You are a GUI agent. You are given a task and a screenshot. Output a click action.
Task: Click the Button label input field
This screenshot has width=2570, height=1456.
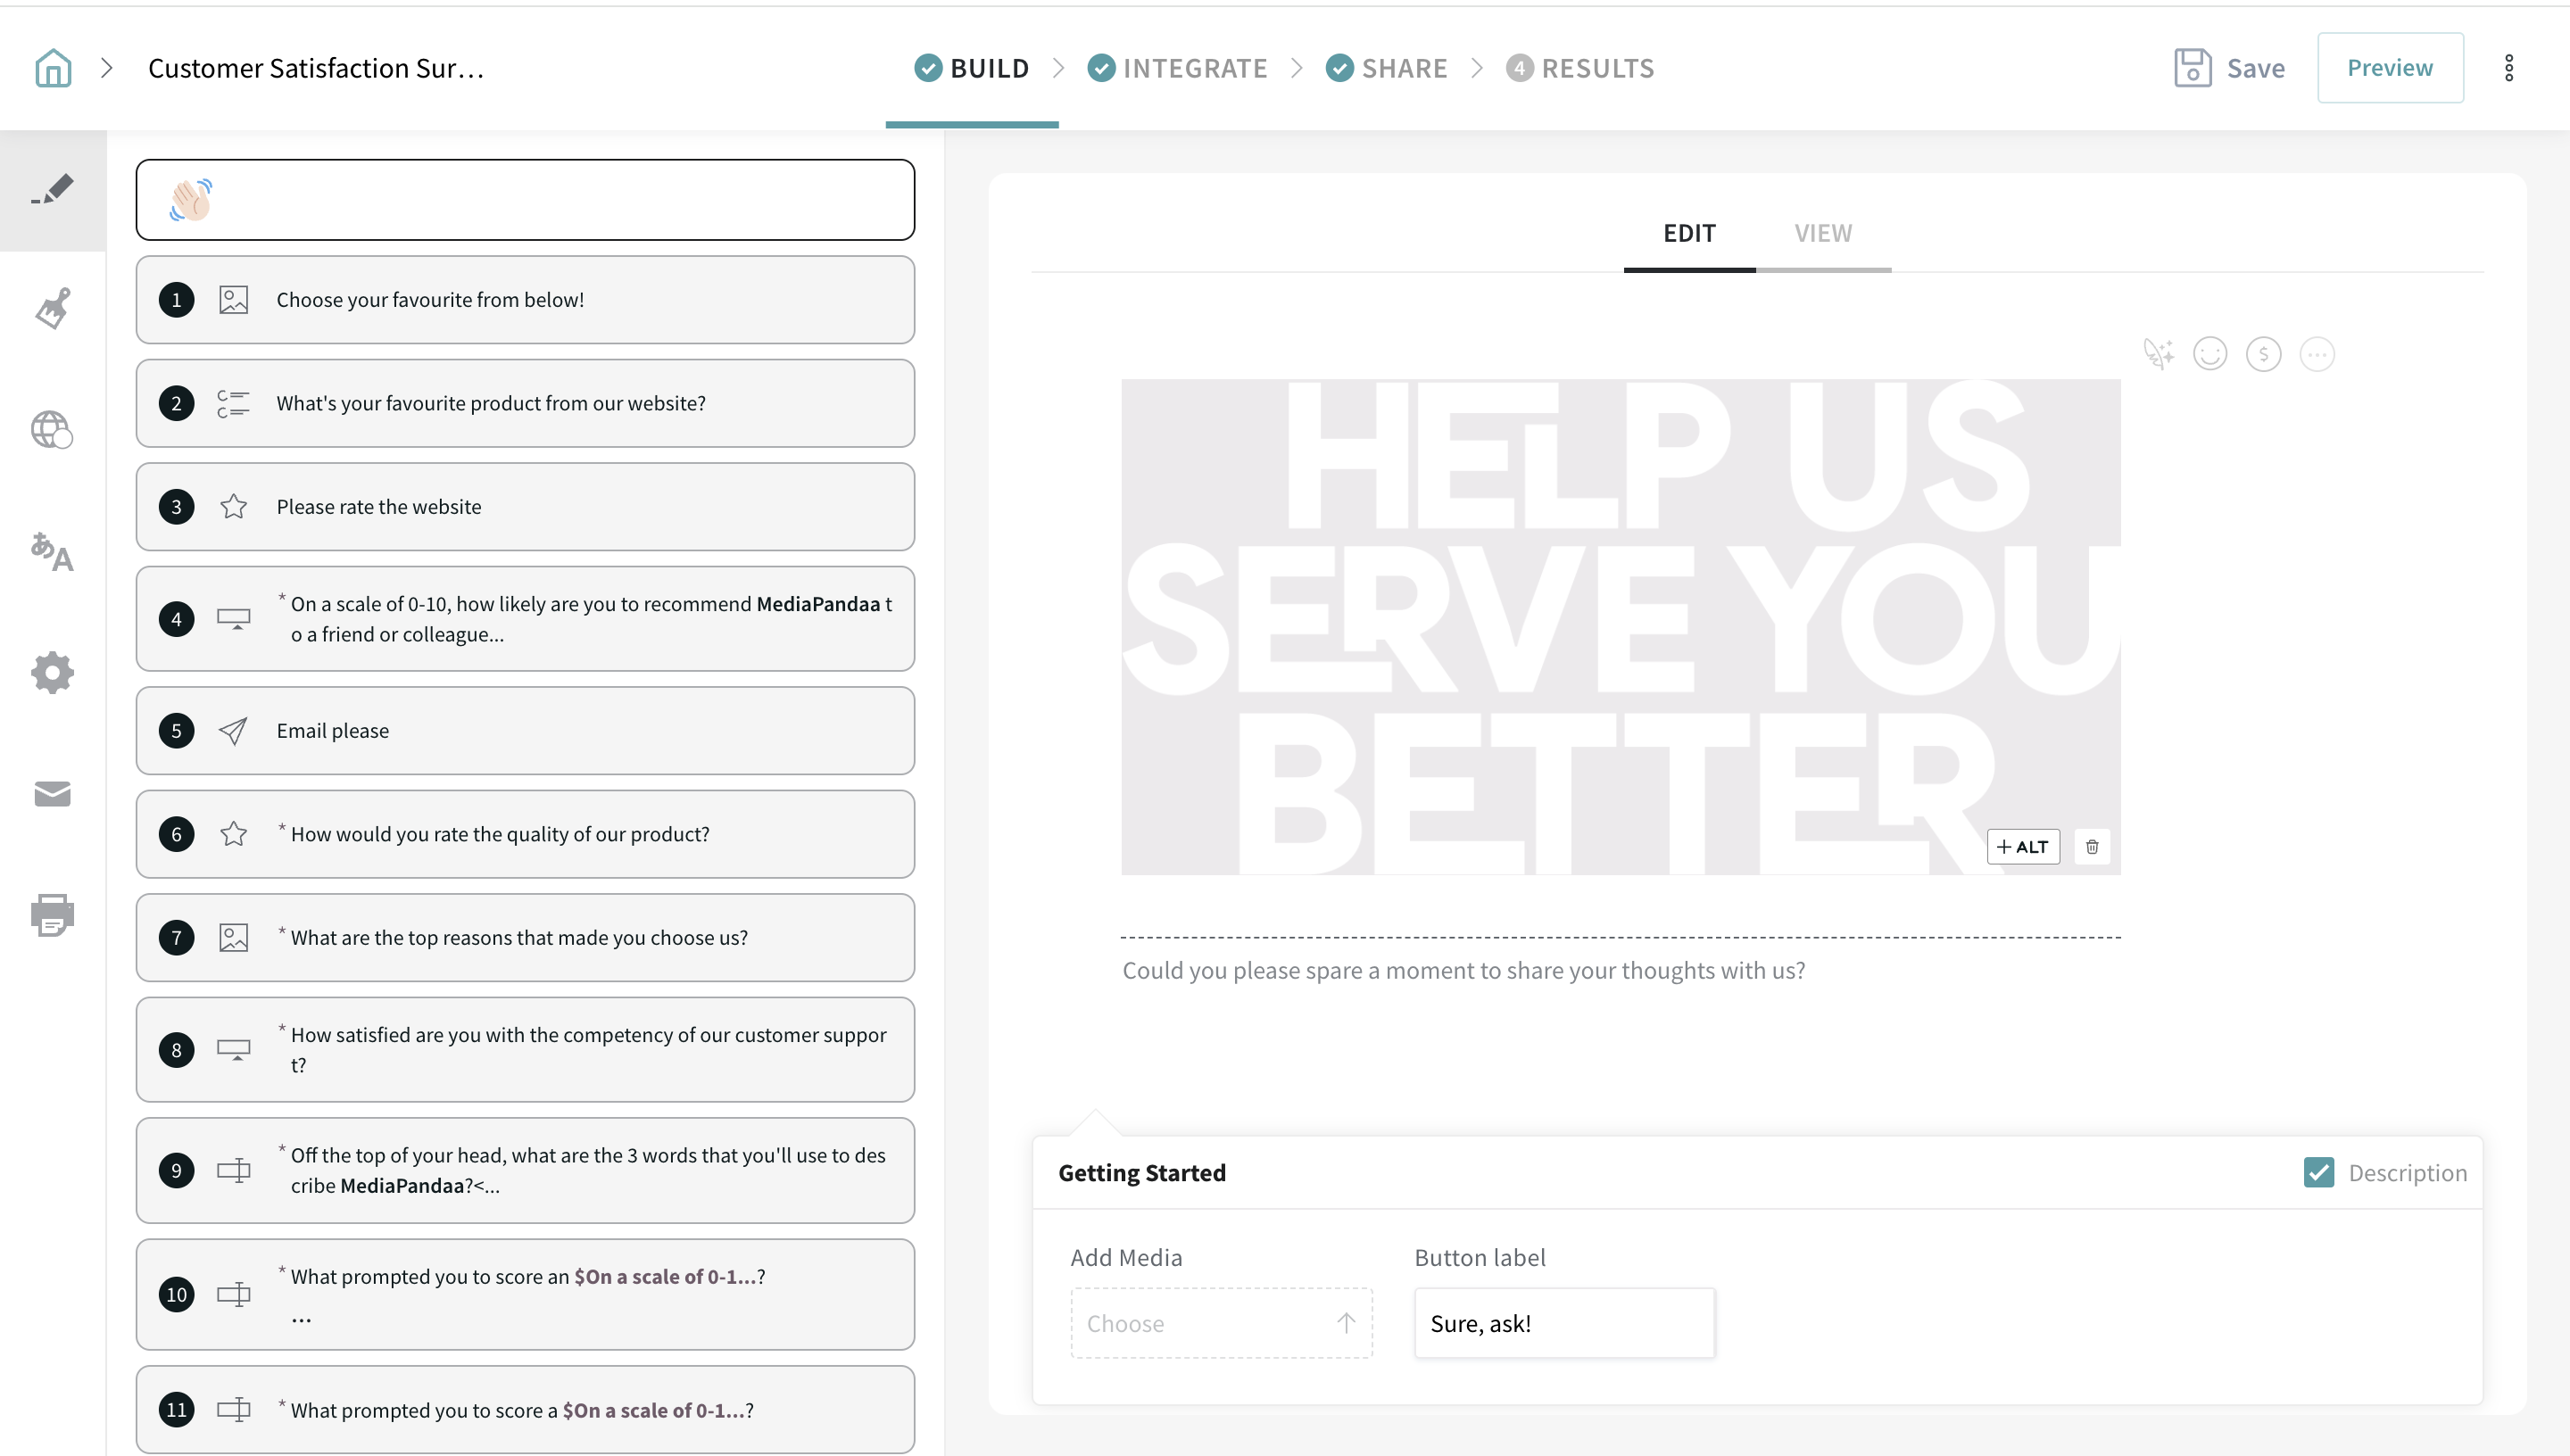coord(1564,1323)
